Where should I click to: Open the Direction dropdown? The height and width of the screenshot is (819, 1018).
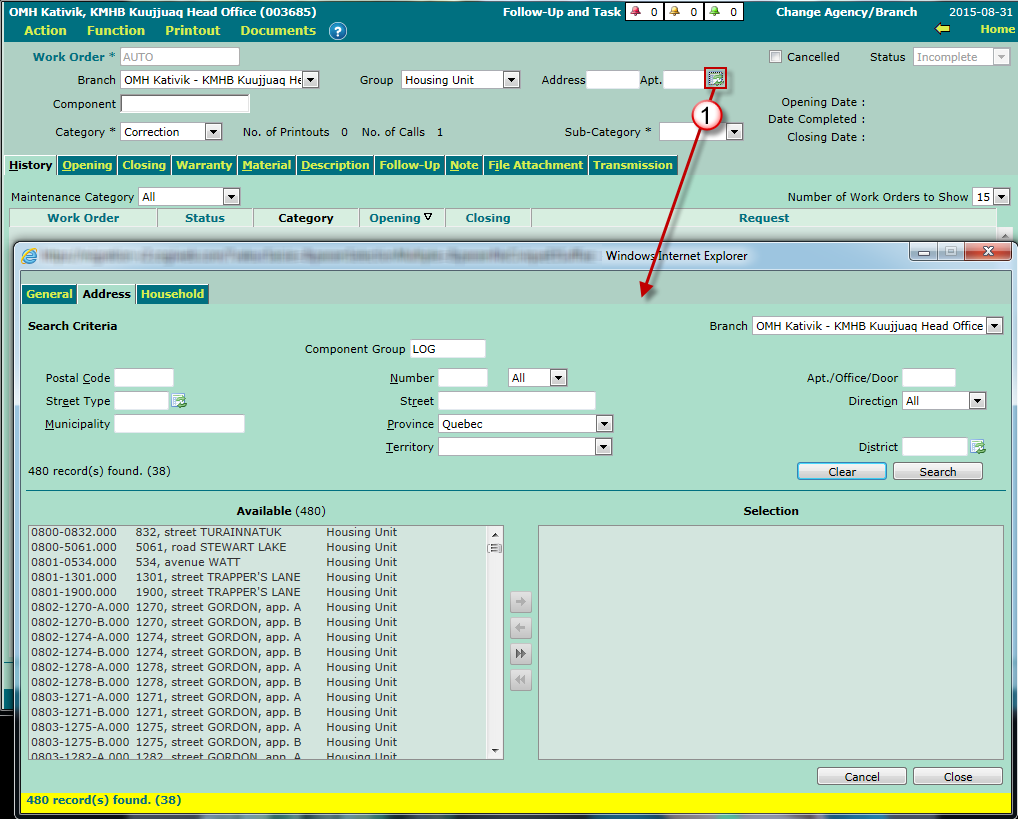pyautogui.click(x=976, y=401)
